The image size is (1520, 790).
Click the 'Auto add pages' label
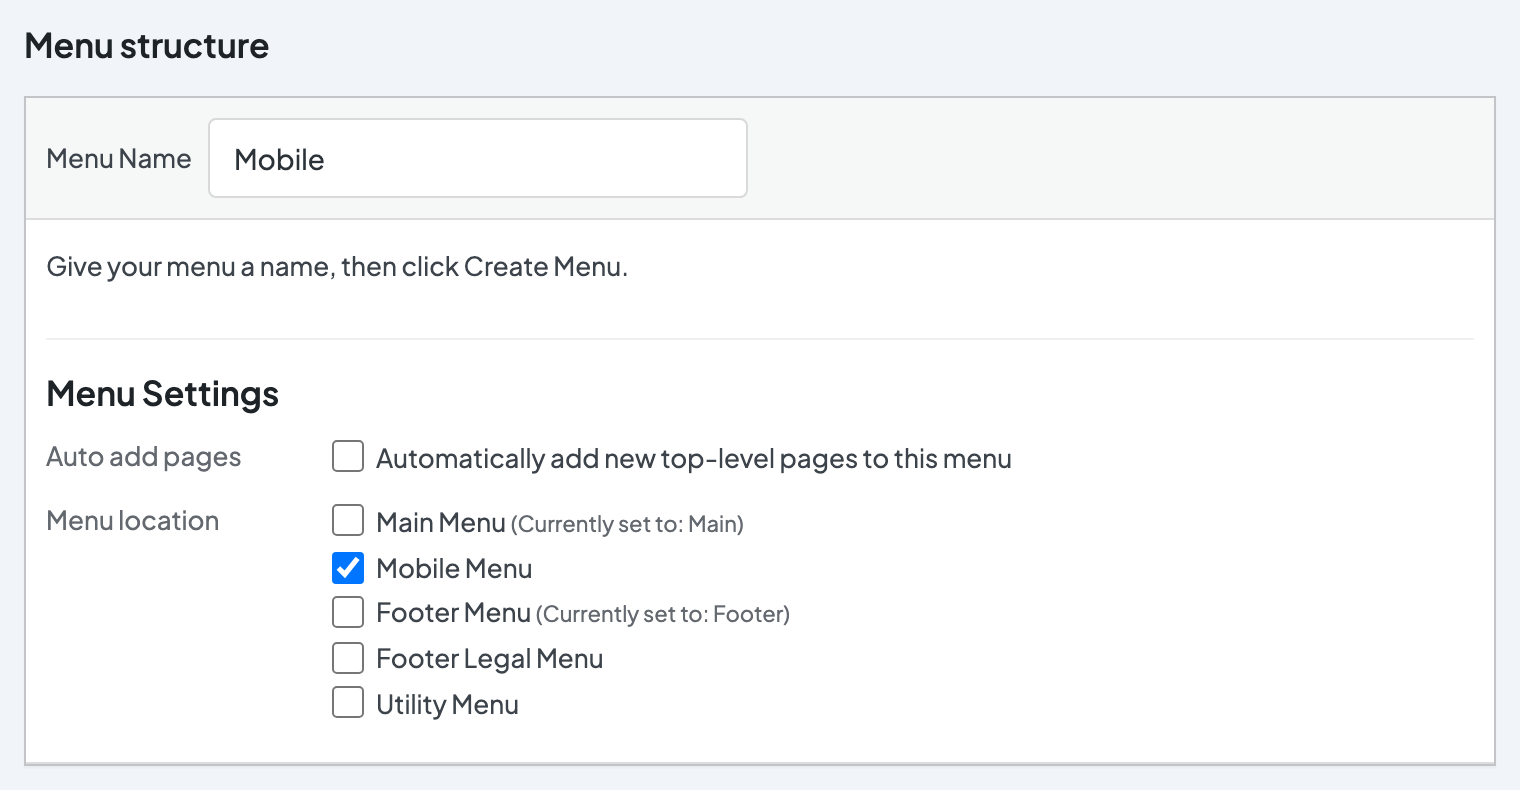pos(144,457)
